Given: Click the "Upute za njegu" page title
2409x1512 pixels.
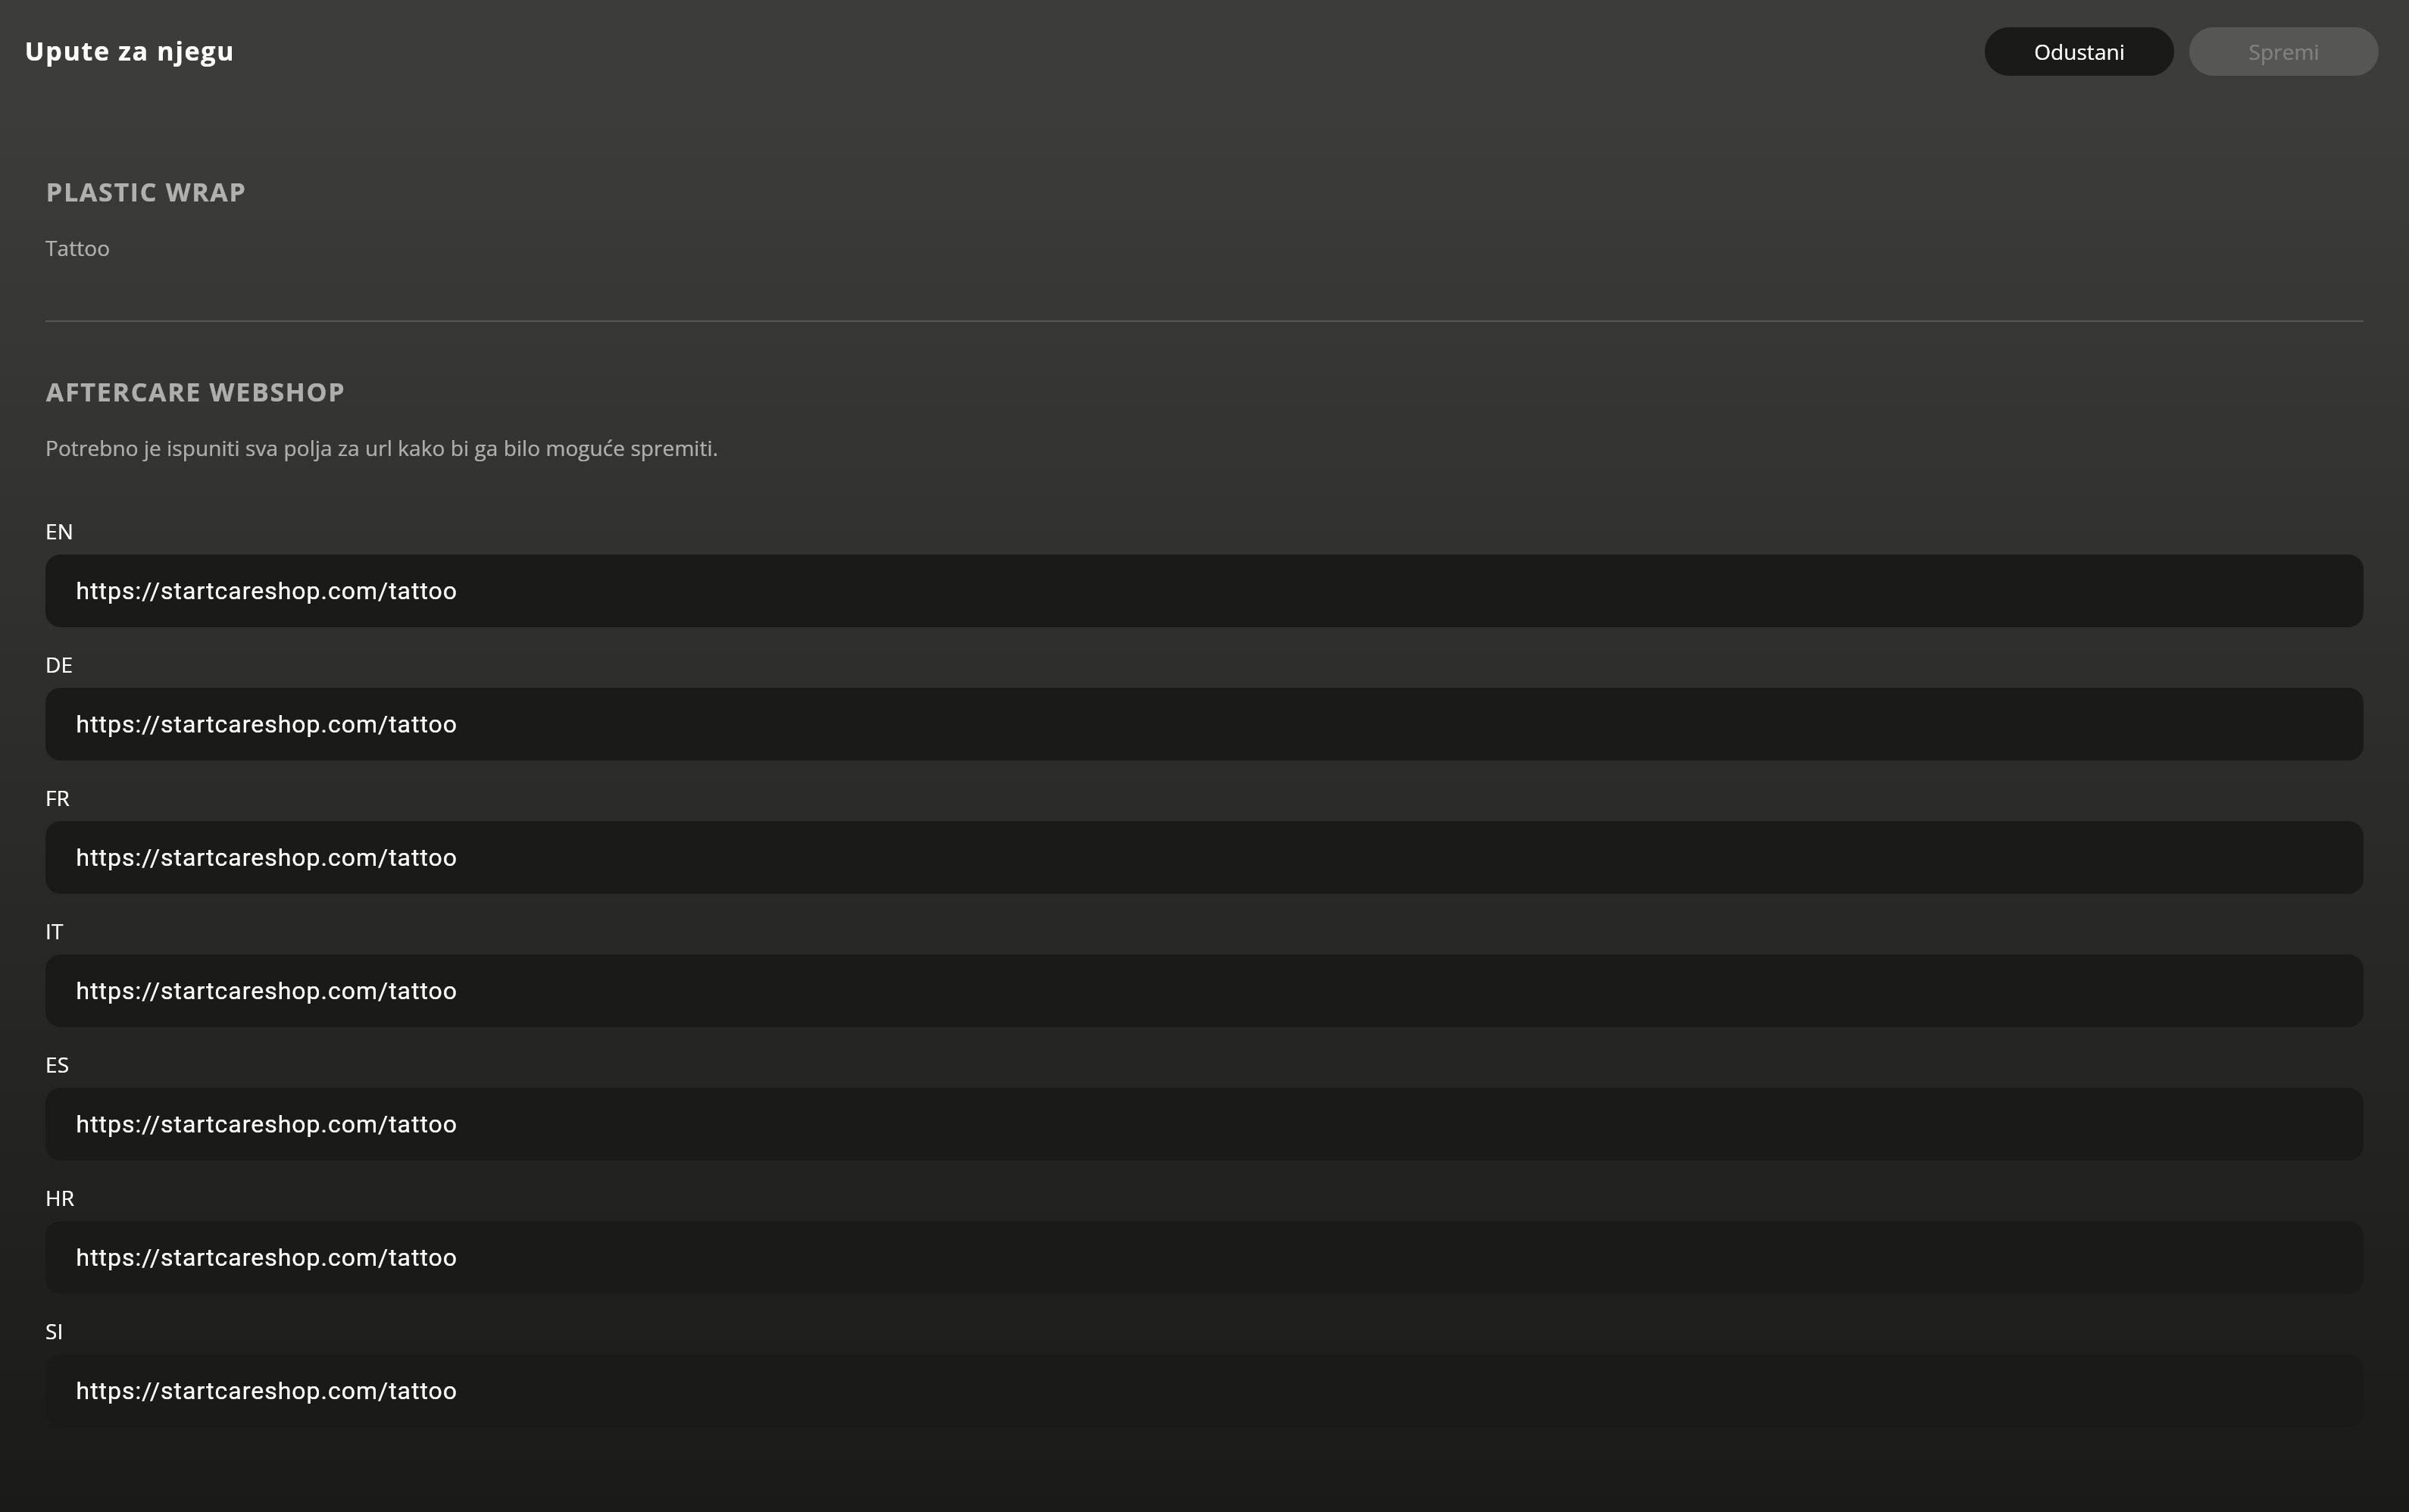Looking at the screenshot, I should pyautogui.click(x=129, y=52).
